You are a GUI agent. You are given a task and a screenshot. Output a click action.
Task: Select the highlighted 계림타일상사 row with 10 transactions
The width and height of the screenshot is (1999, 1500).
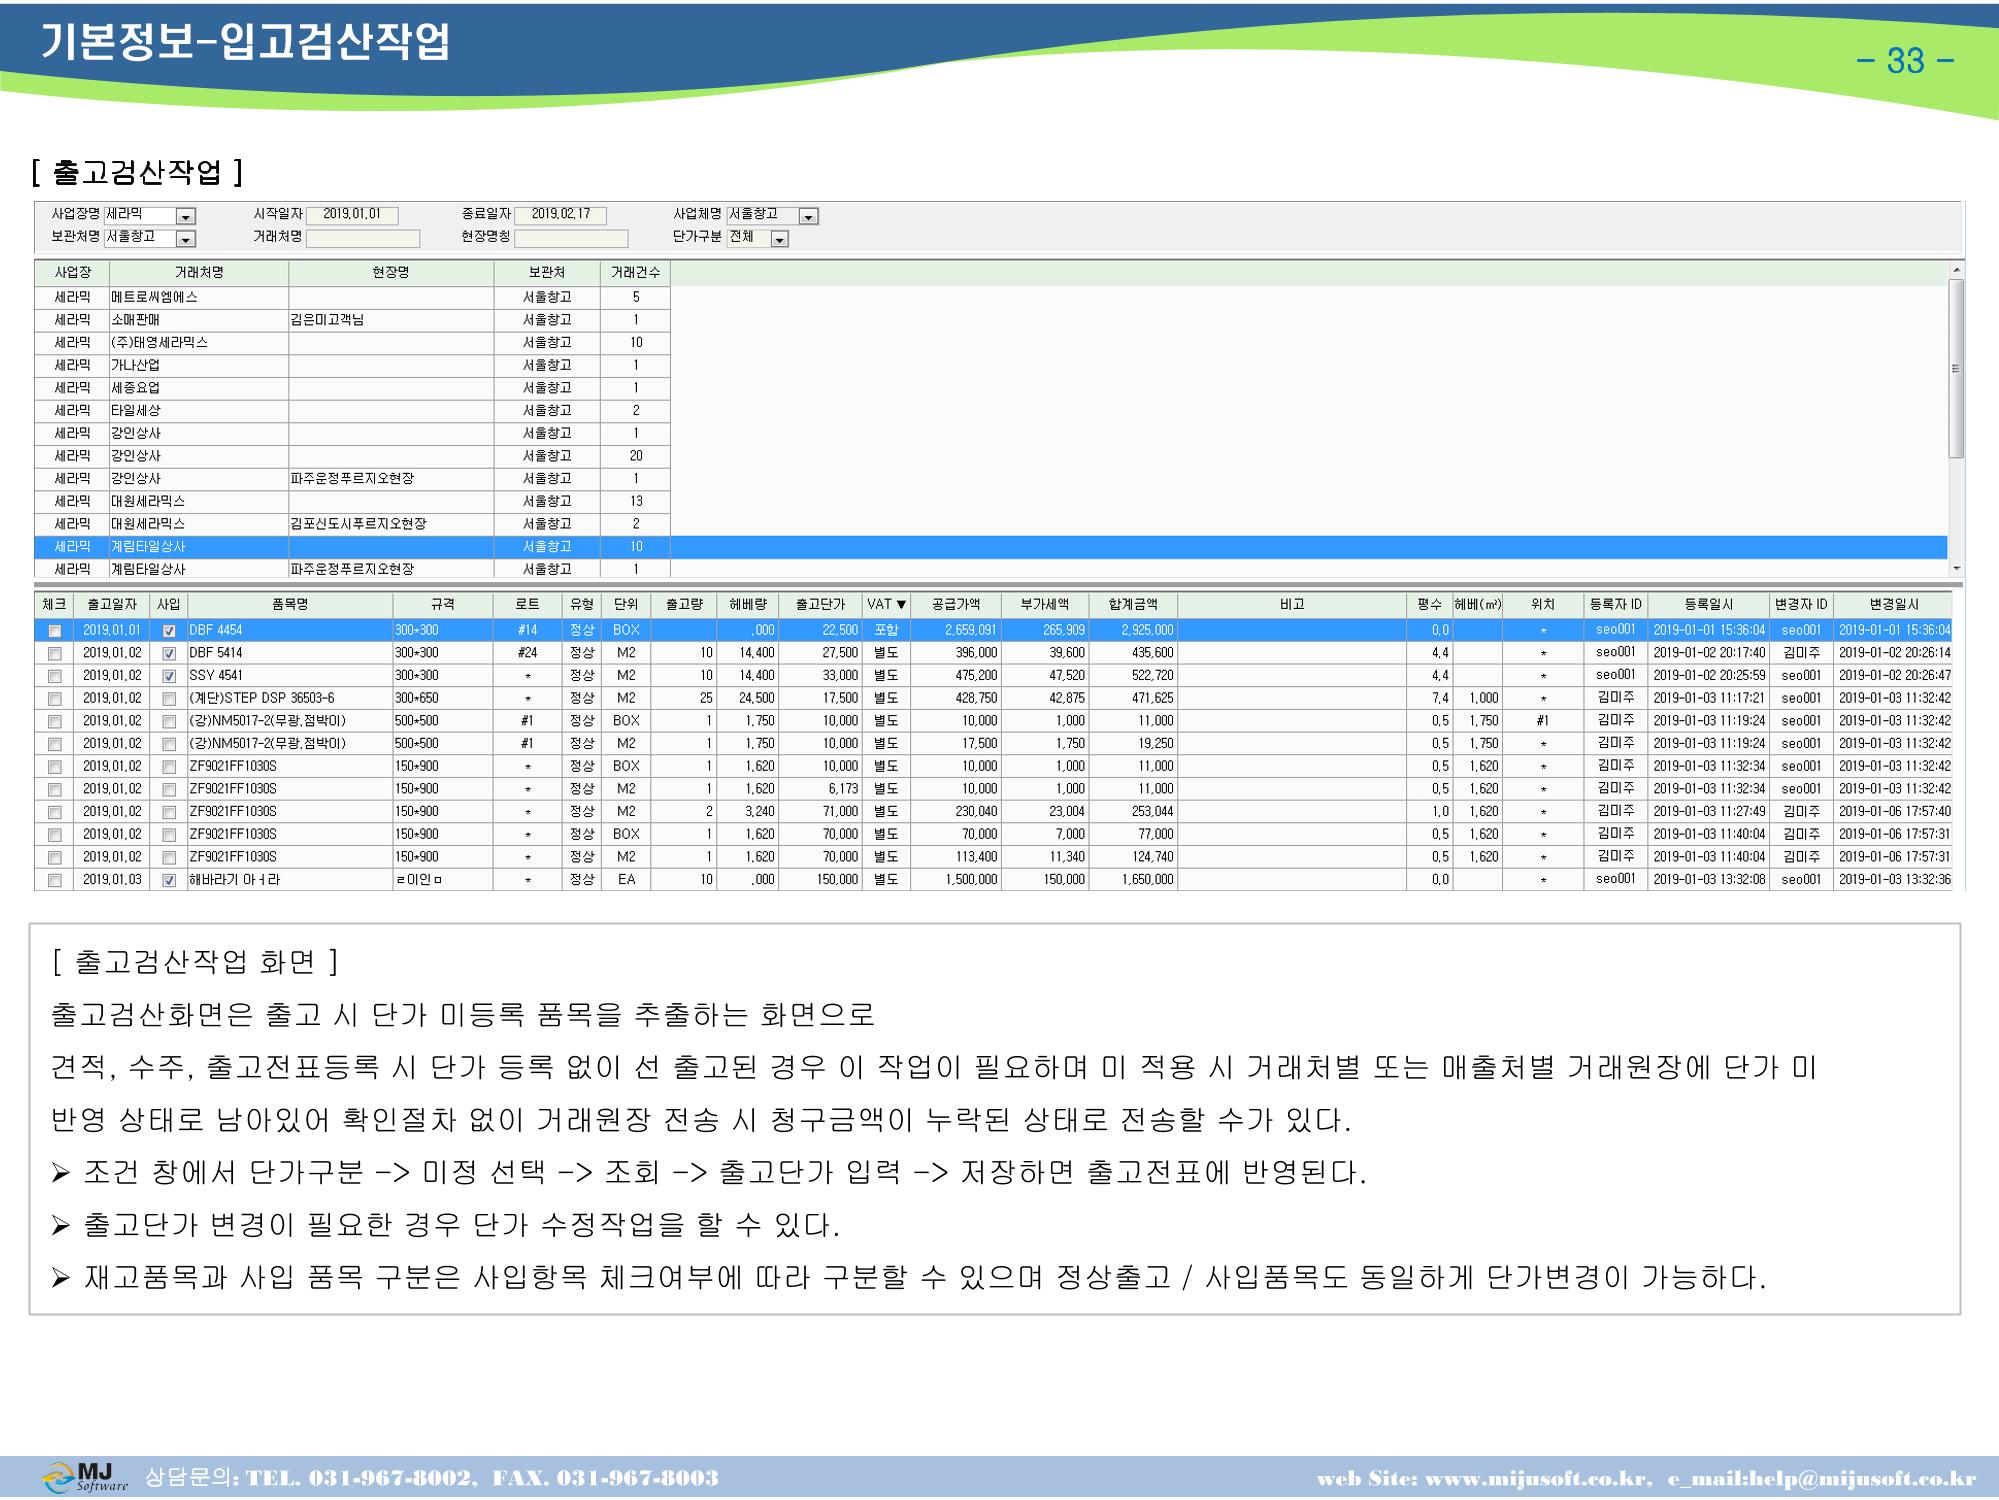pos(991,547)
